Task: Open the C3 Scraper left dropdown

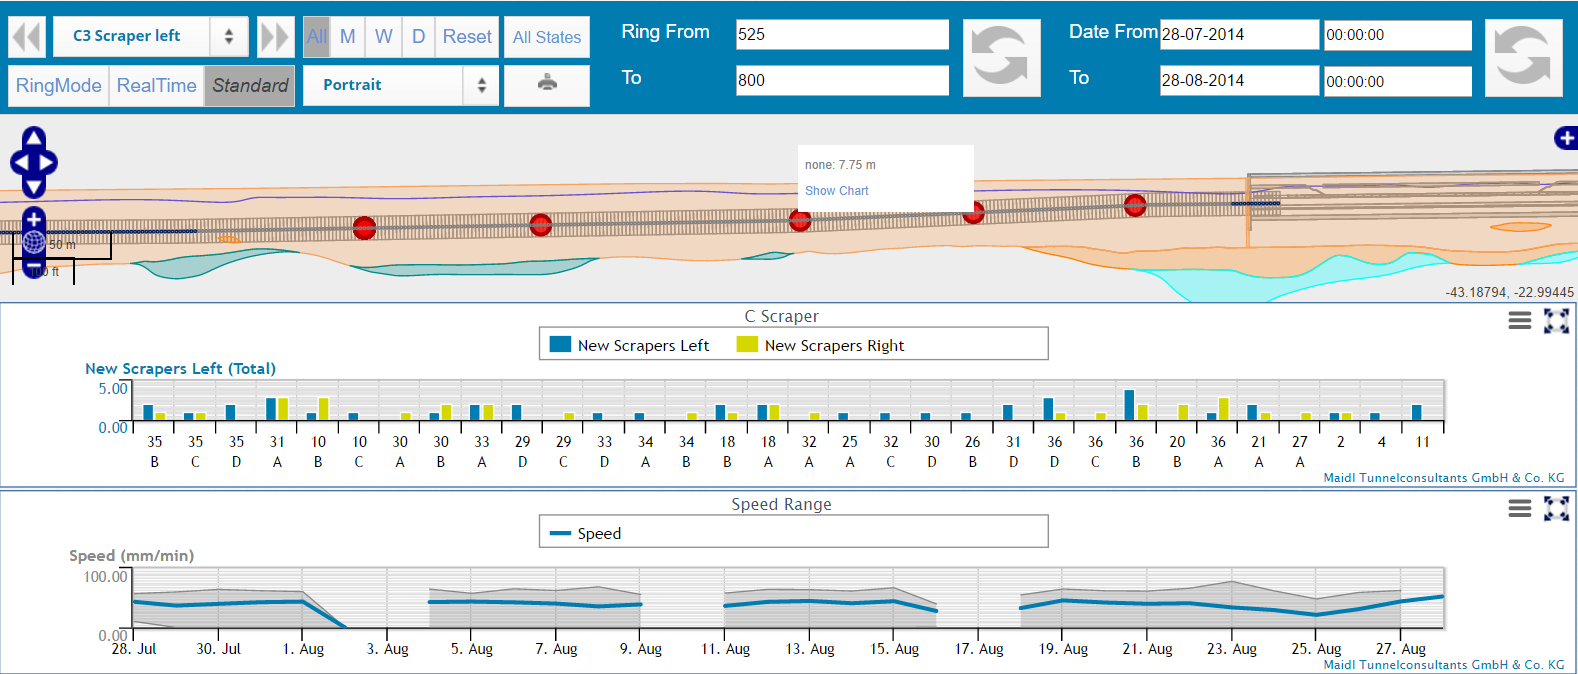Action: [150, 37]
